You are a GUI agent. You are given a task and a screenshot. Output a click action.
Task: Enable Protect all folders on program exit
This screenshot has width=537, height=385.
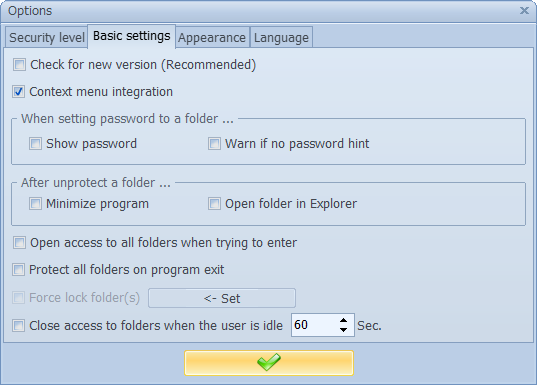[18, 270]
